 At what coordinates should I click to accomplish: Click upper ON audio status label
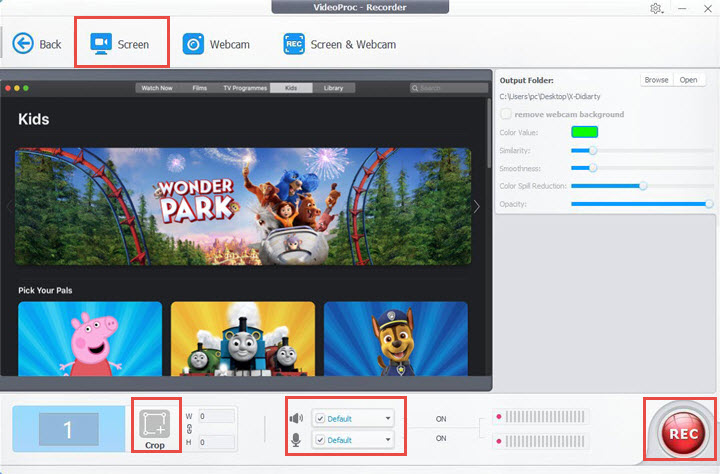[441, 419]
